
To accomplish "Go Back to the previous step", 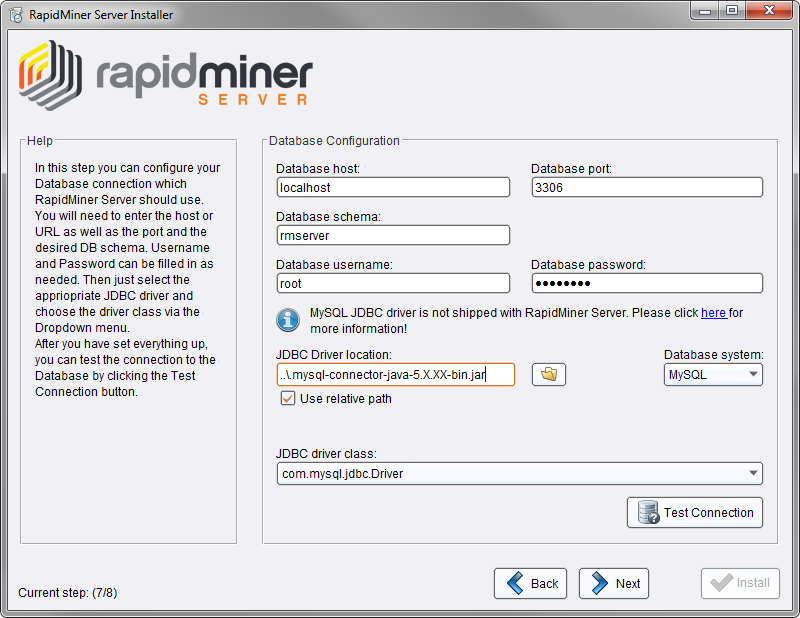I will (530, 583).
